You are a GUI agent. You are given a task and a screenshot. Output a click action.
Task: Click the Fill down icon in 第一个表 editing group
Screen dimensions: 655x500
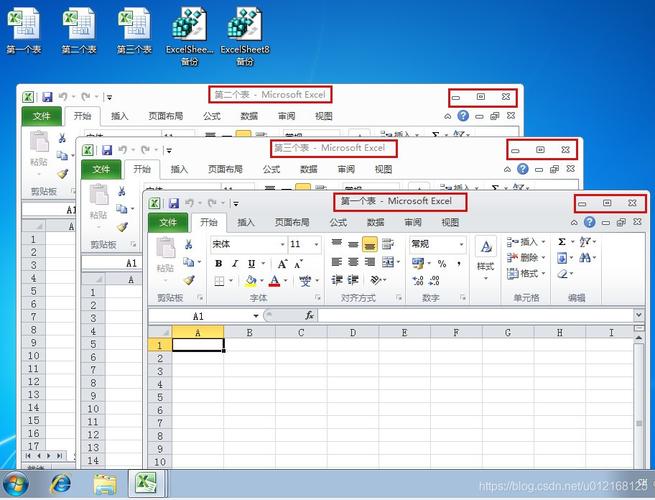tap(562, 258)
